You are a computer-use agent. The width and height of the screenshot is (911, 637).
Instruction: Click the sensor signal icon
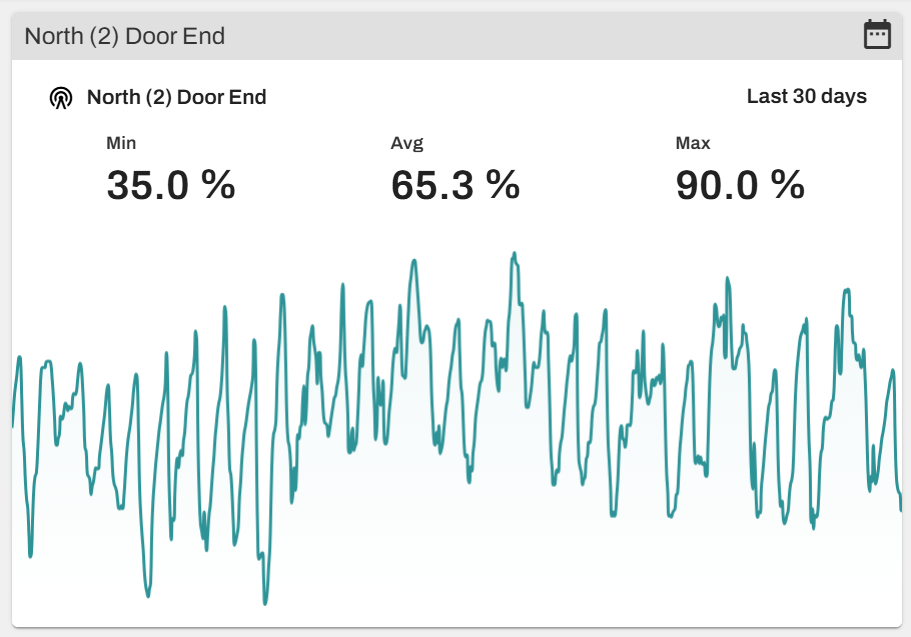tap(61, 98)
